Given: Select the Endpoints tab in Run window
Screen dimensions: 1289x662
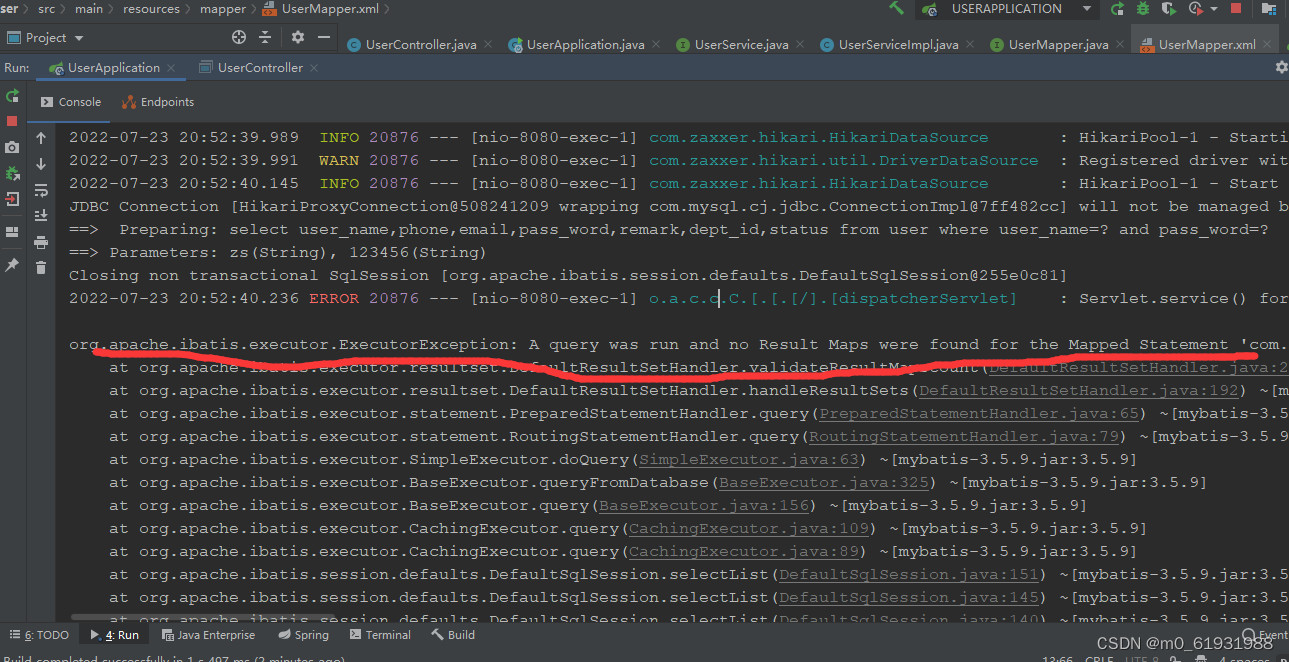Looking at the screenshot, I should 166,102.
